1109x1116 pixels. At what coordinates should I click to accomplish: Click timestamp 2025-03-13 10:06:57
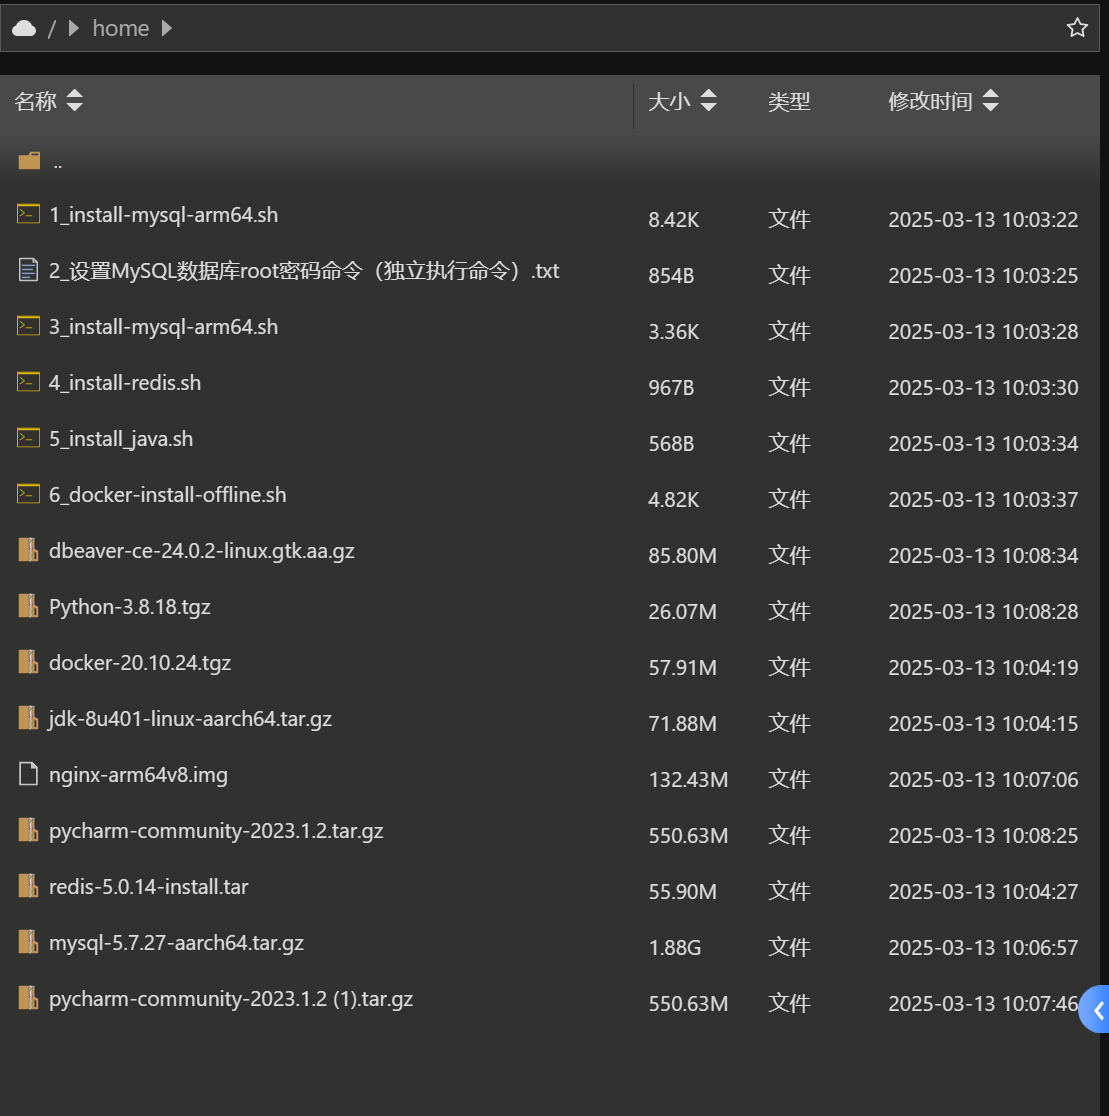click(x=983, y=948)
